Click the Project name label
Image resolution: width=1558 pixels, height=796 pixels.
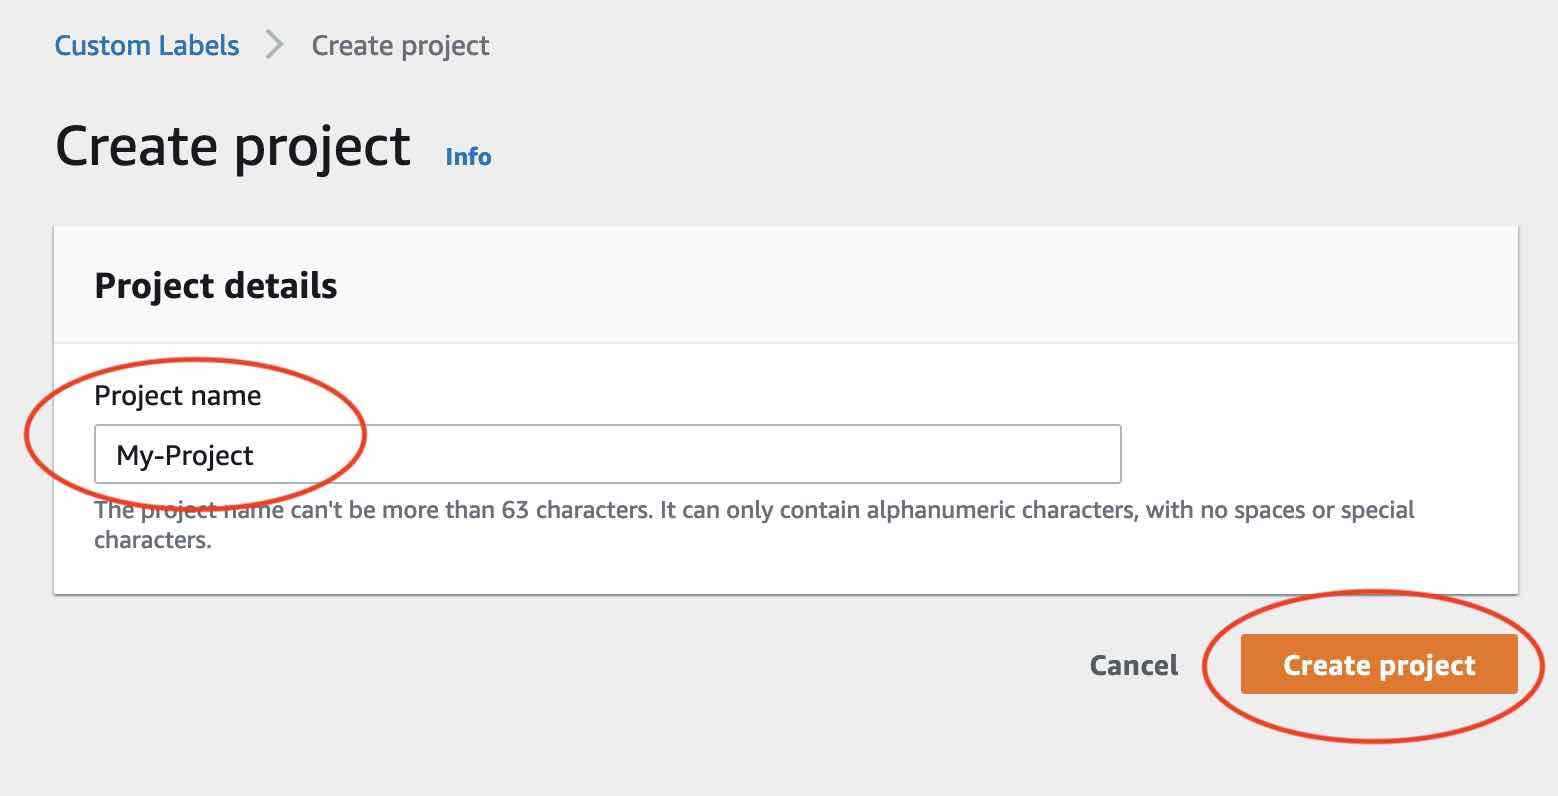(177, 395)
